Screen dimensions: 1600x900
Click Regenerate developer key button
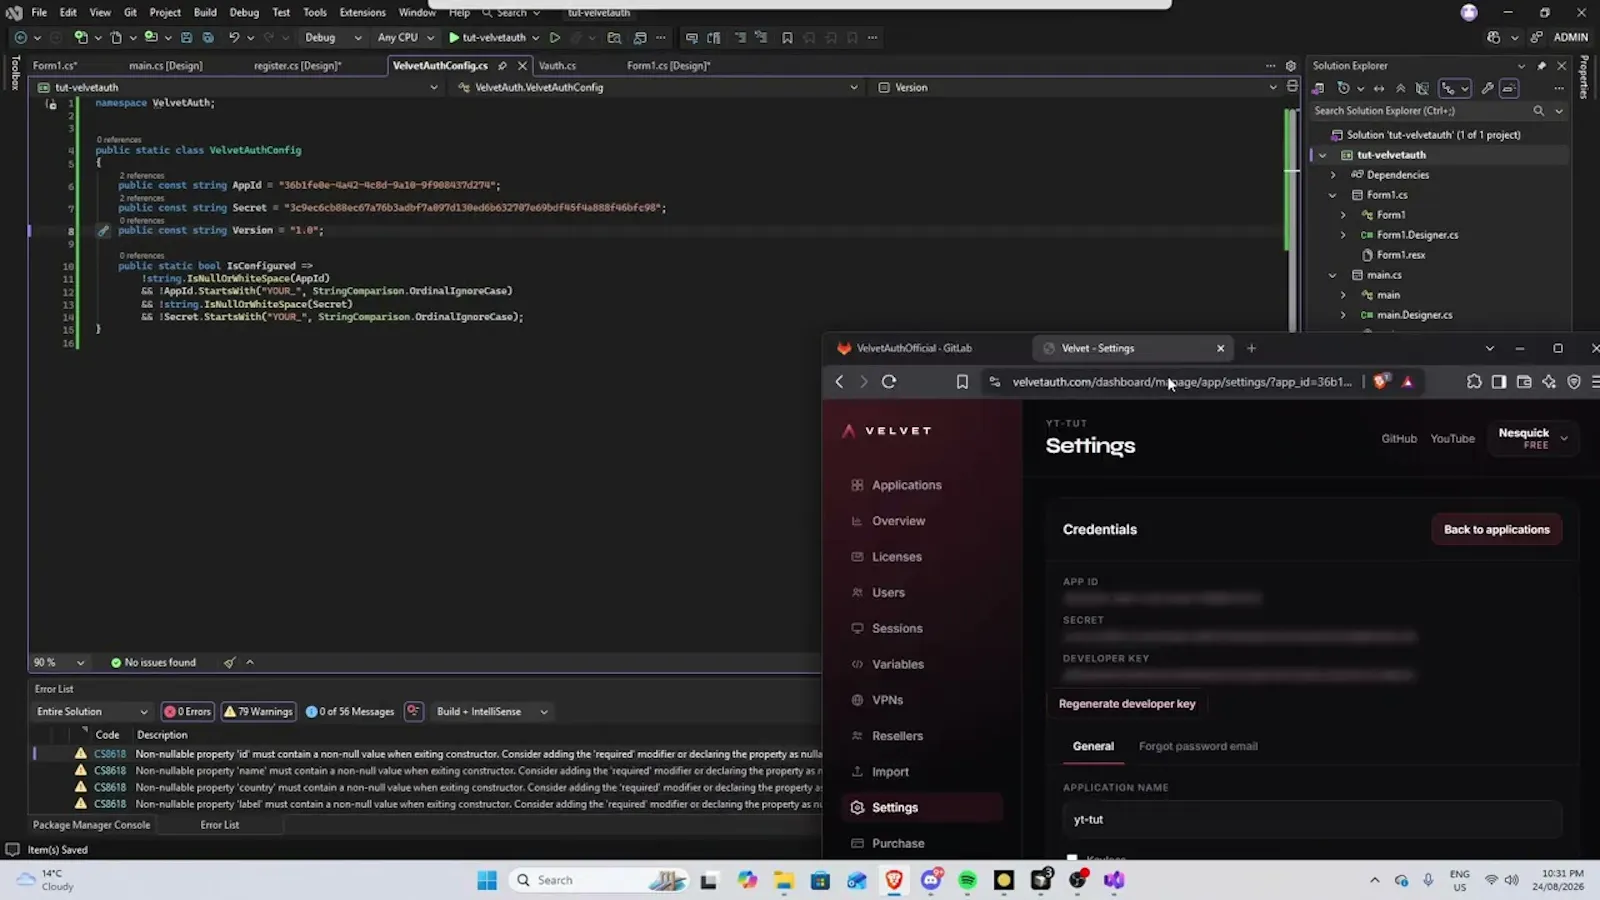[x=1127, y=703]
